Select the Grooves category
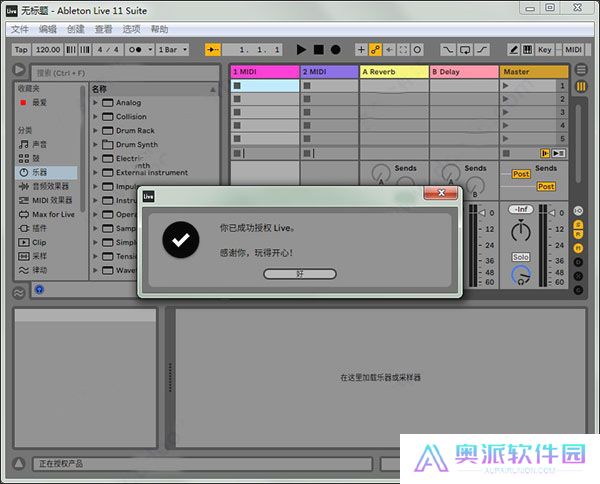Screen dimensions: 600x484 click(x=46, y=270)
